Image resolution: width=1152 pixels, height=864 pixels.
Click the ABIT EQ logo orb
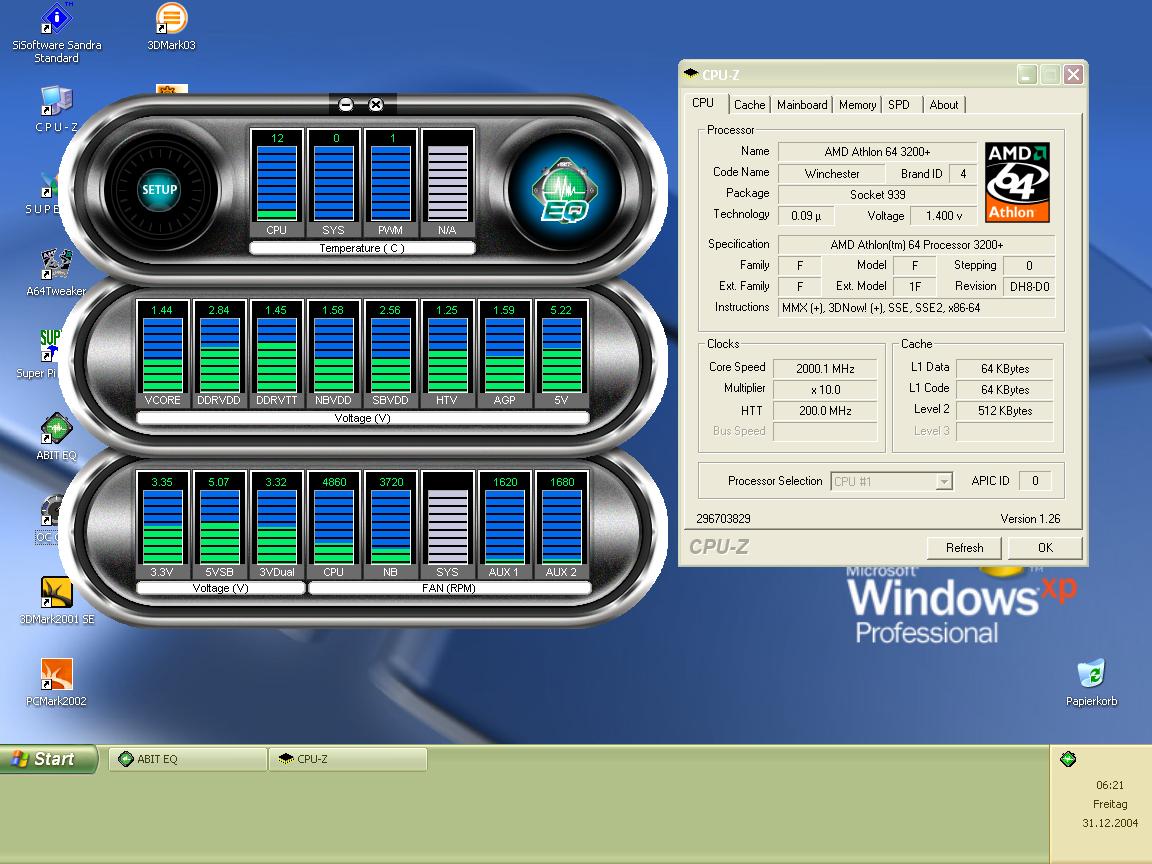point(563,190)
